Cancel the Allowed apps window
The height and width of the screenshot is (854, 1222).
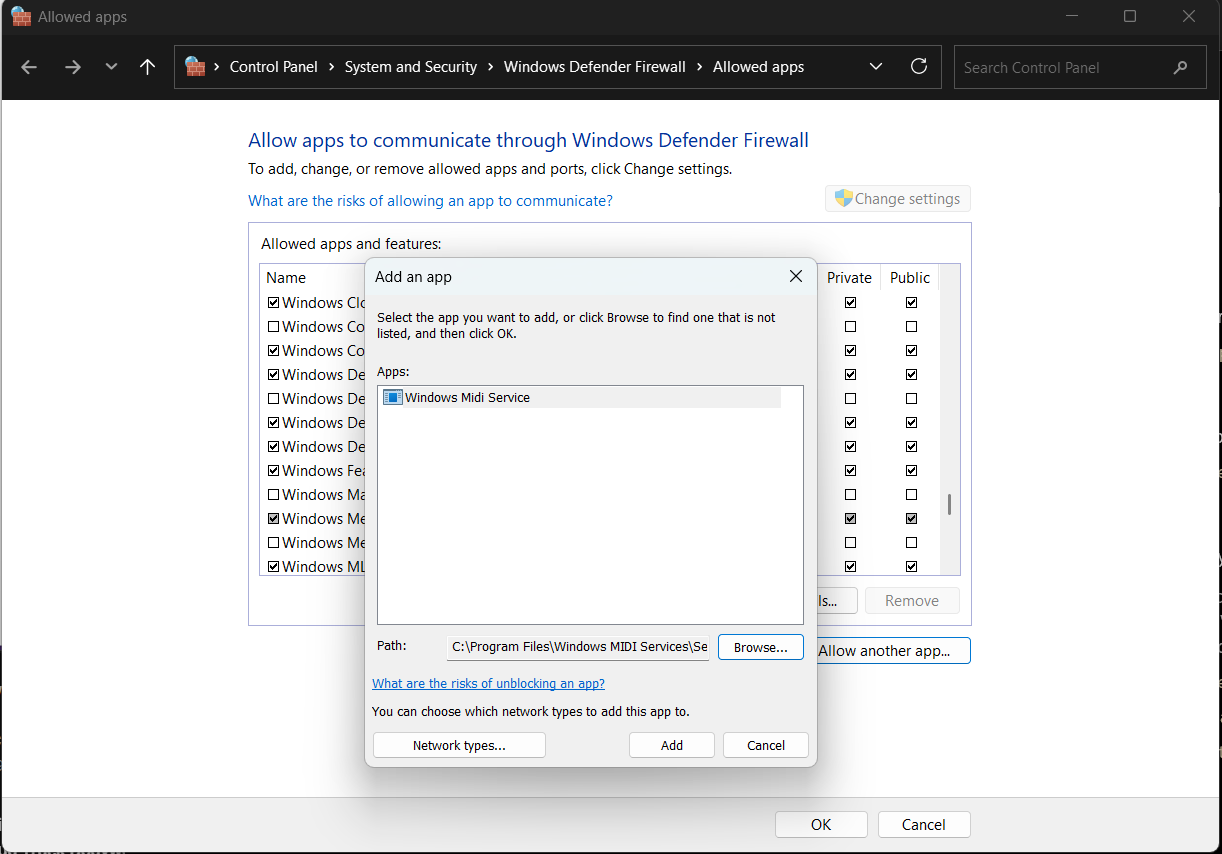pyautogui.click(x=924, y=824)
